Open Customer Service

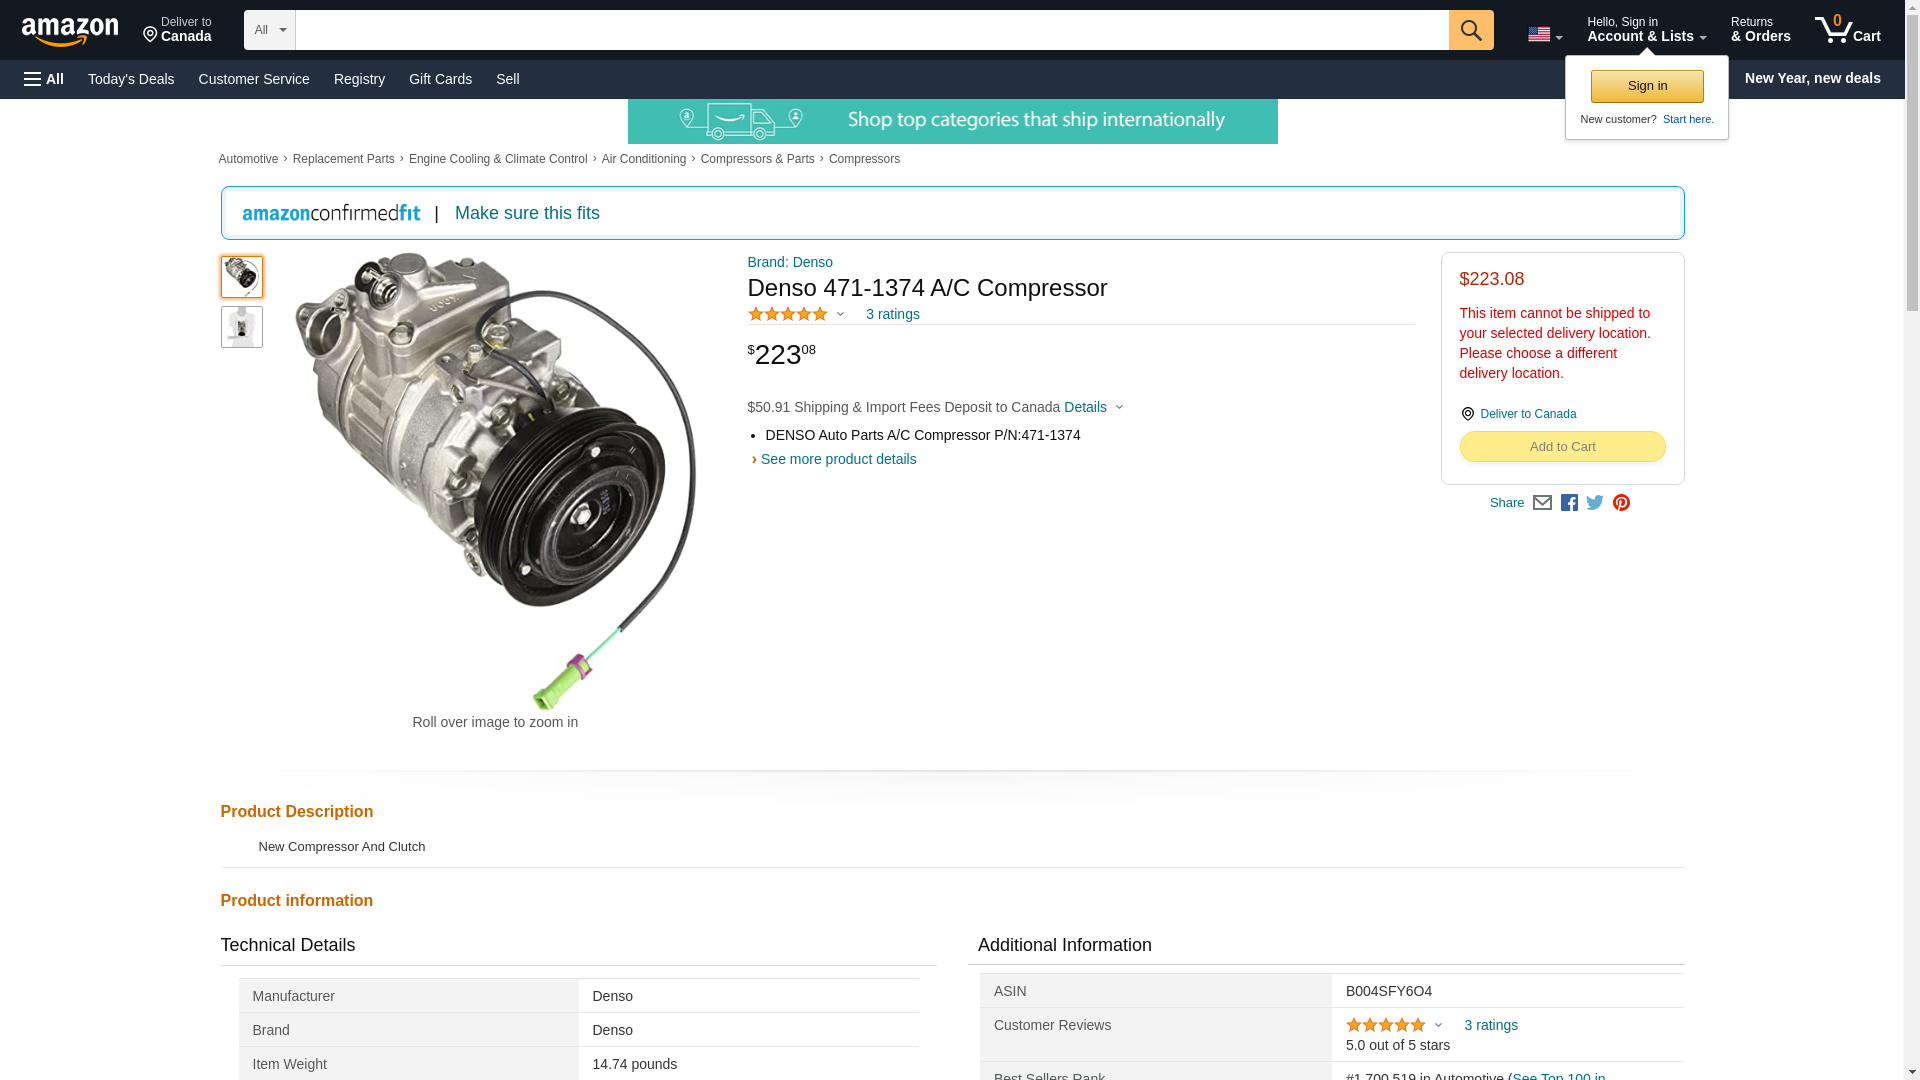[x=254, y=79]
